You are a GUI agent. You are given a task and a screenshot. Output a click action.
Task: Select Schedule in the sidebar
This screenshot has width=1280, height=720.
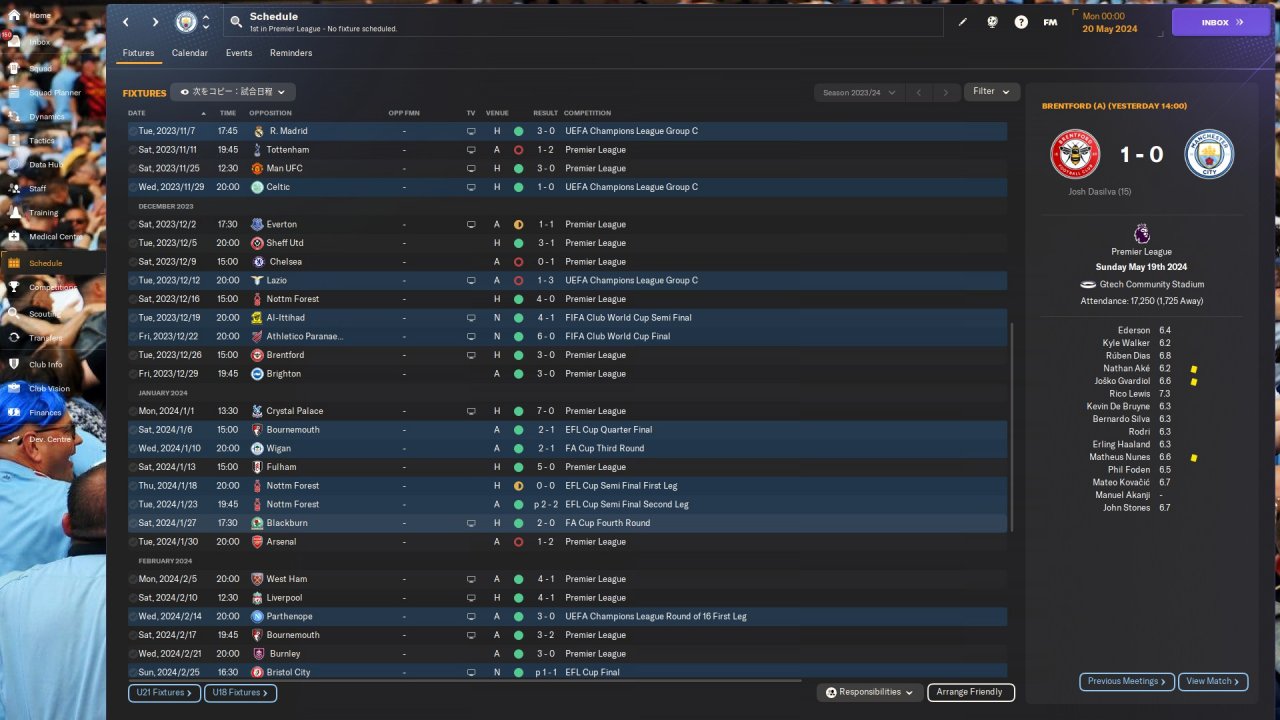click(52, 263)
